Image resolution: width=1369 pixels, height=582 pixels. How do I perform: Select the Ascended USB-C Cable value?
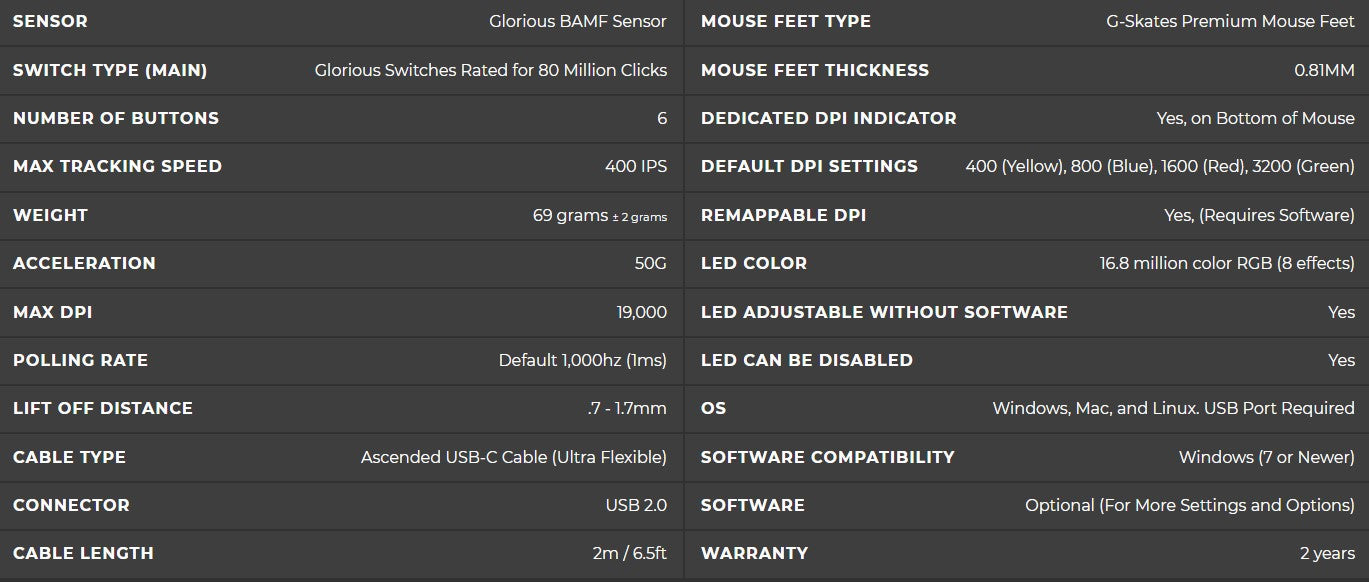click(x=513, y=457)
